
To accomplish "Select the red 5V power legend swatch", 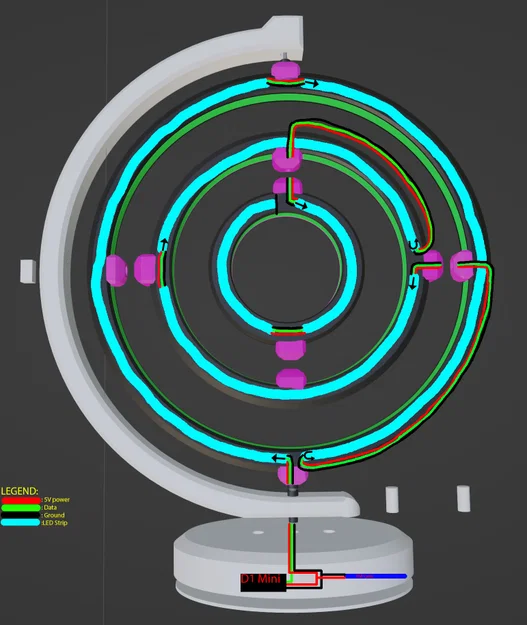I will (21, 500).
